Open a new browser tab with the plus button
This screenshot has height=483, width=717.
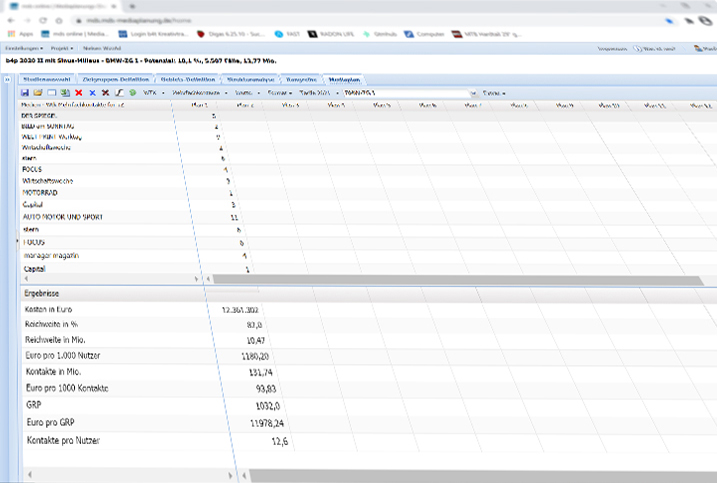133,6
